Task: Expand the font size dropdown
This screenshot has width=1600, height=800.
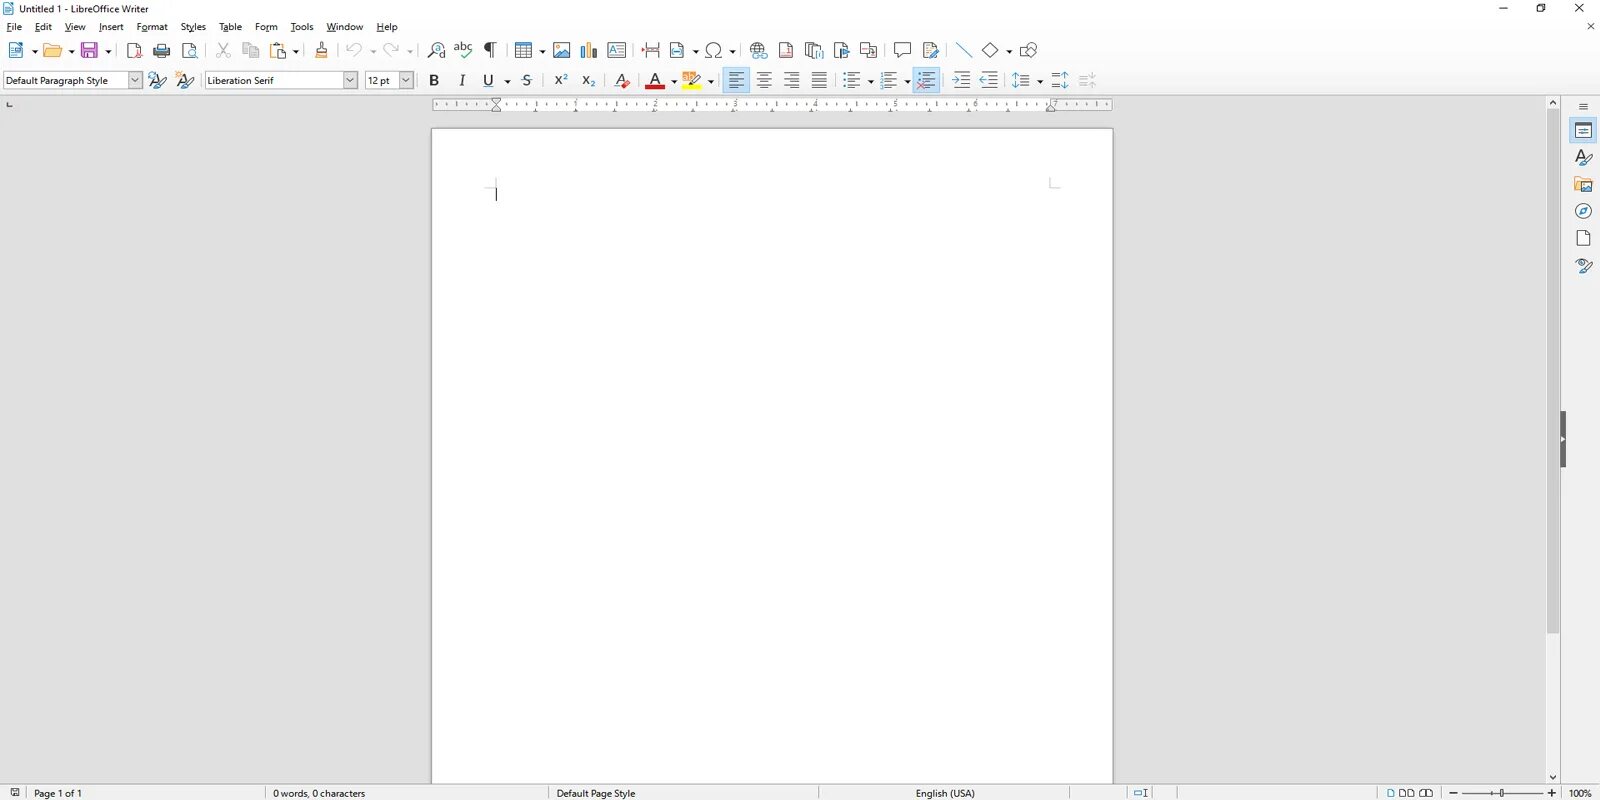Action: [x=406, y=80]
